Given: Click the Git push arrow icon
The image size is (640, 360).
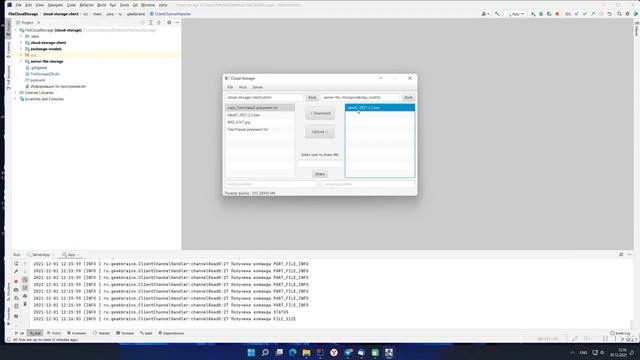Looking at the screenshot, I should pos(593,14).
